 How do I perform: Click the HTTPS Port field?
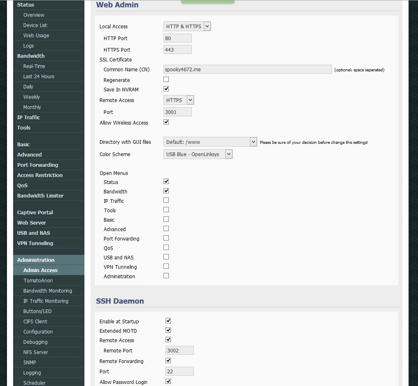pyautogui.click(x=177, y=50)
